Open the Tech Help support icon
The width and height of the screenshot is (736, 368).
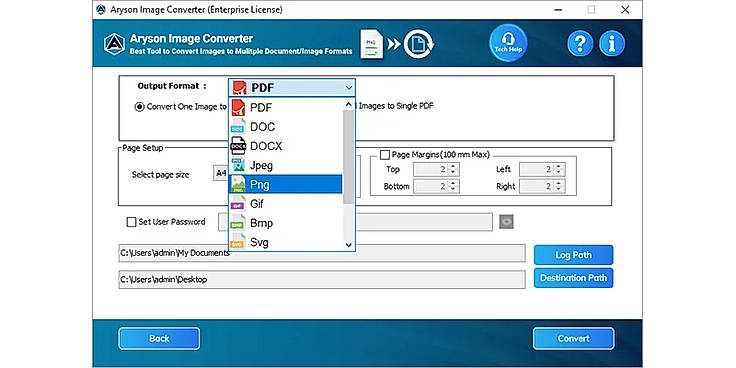[x=508, y=43]
